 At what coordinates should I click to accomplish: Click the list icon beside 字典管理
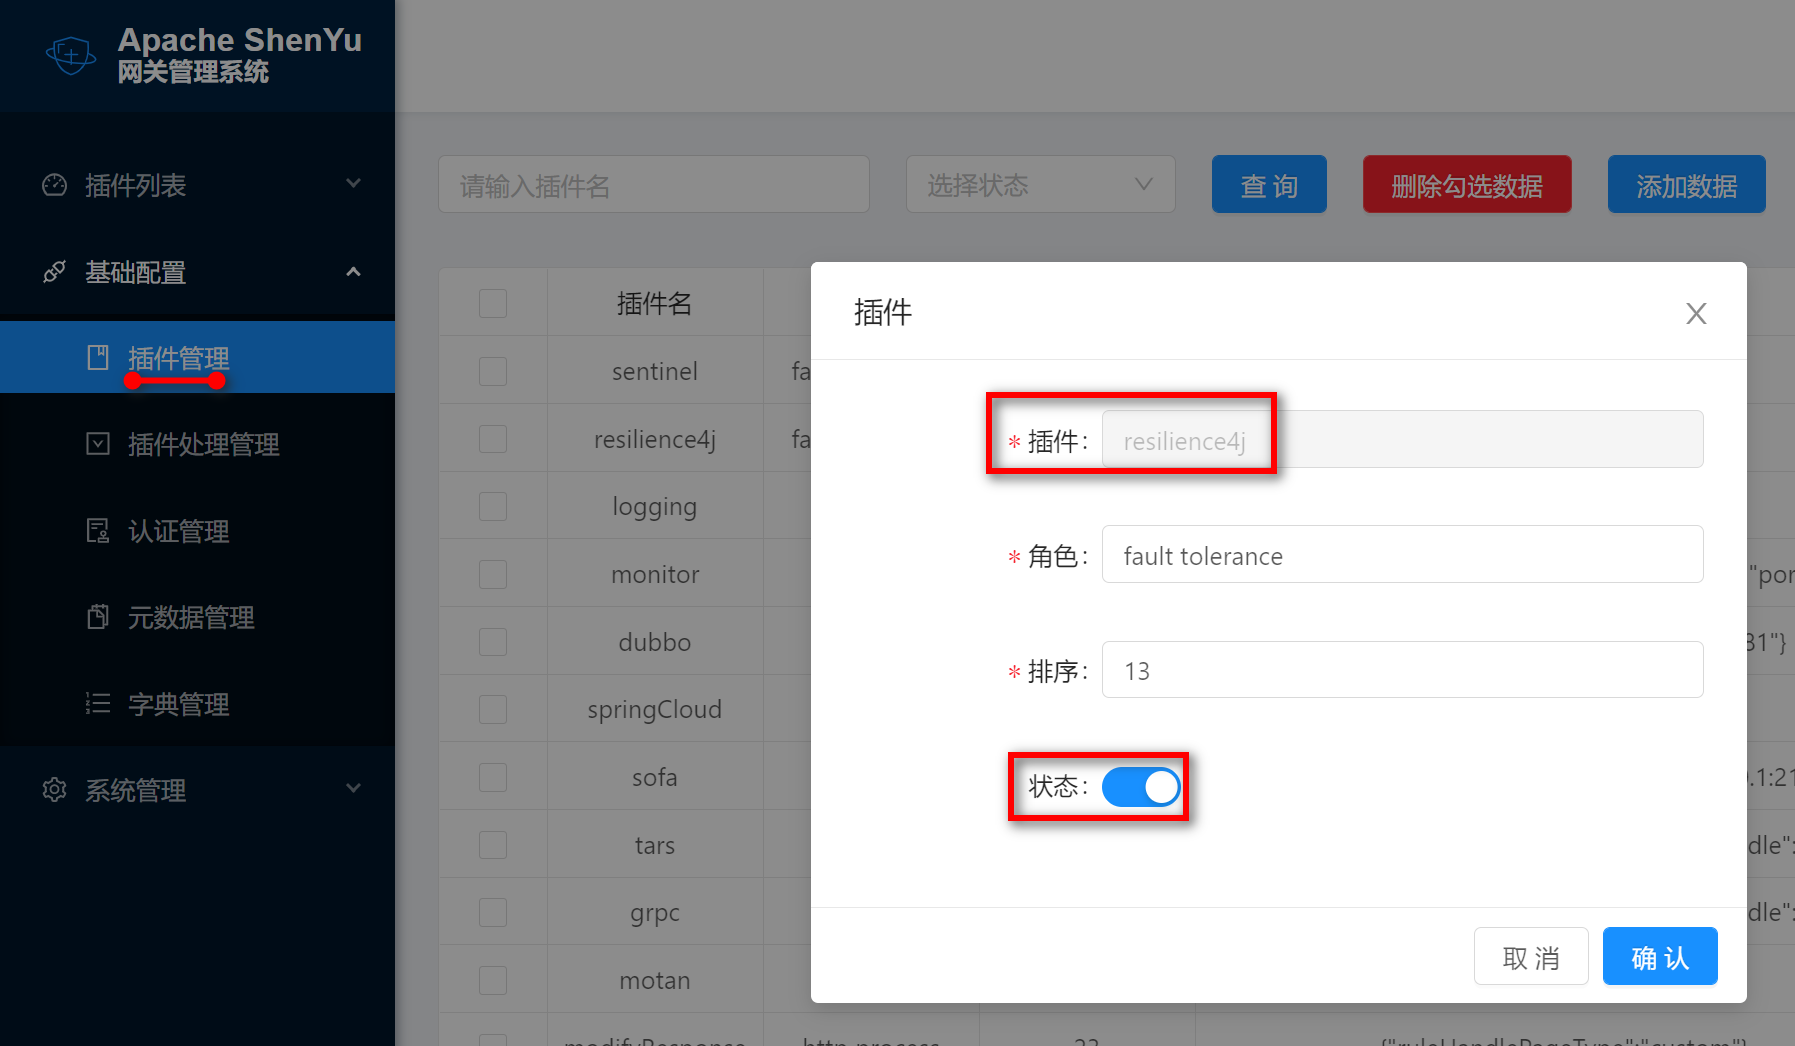98,704
